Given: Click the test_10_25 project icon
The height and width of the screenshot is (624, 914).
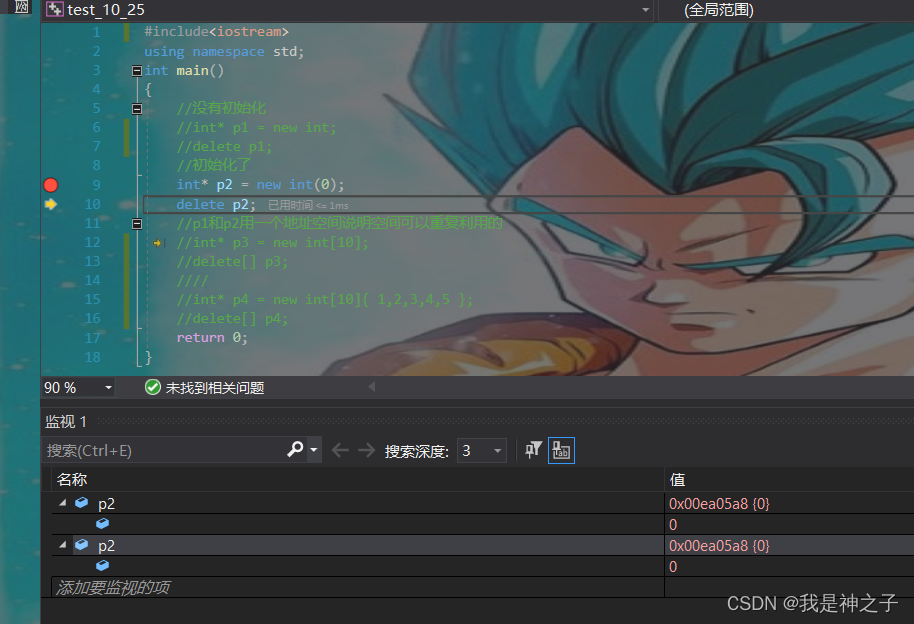Looking at the screenshot, I should click(55, 9).
